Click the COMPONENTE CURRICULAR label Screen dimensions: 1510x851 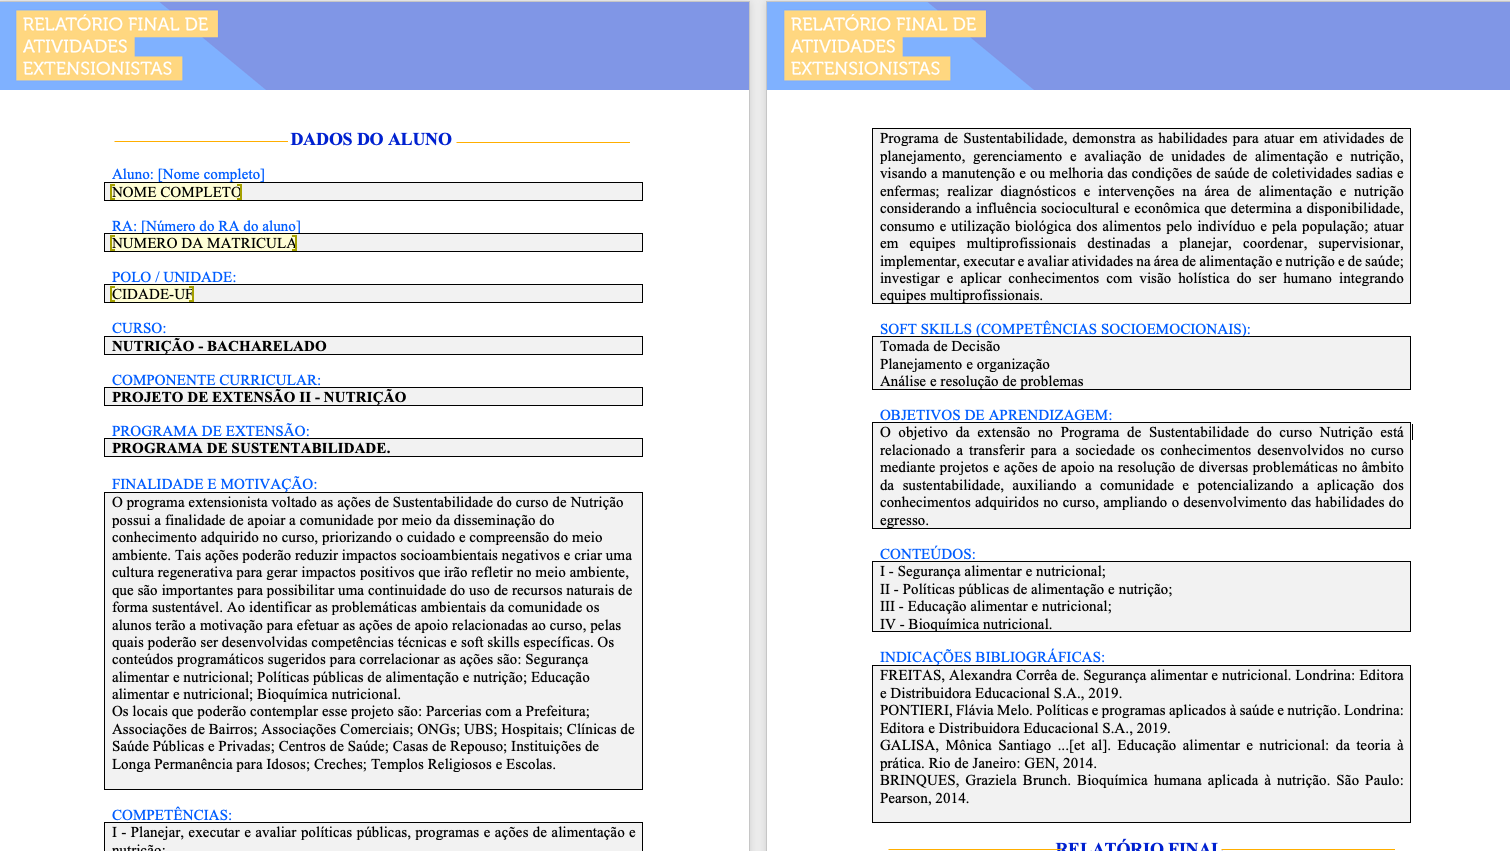point(216,380)
